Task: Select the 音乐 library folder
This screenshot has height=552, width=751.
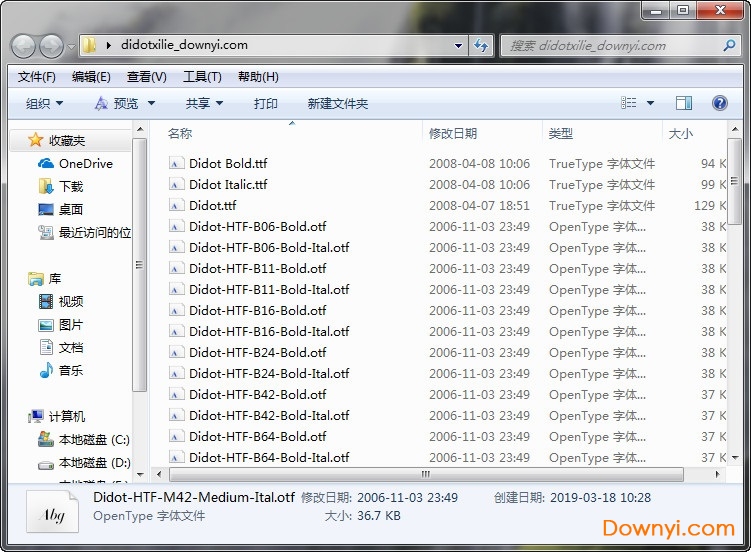Action: (70, 370)
